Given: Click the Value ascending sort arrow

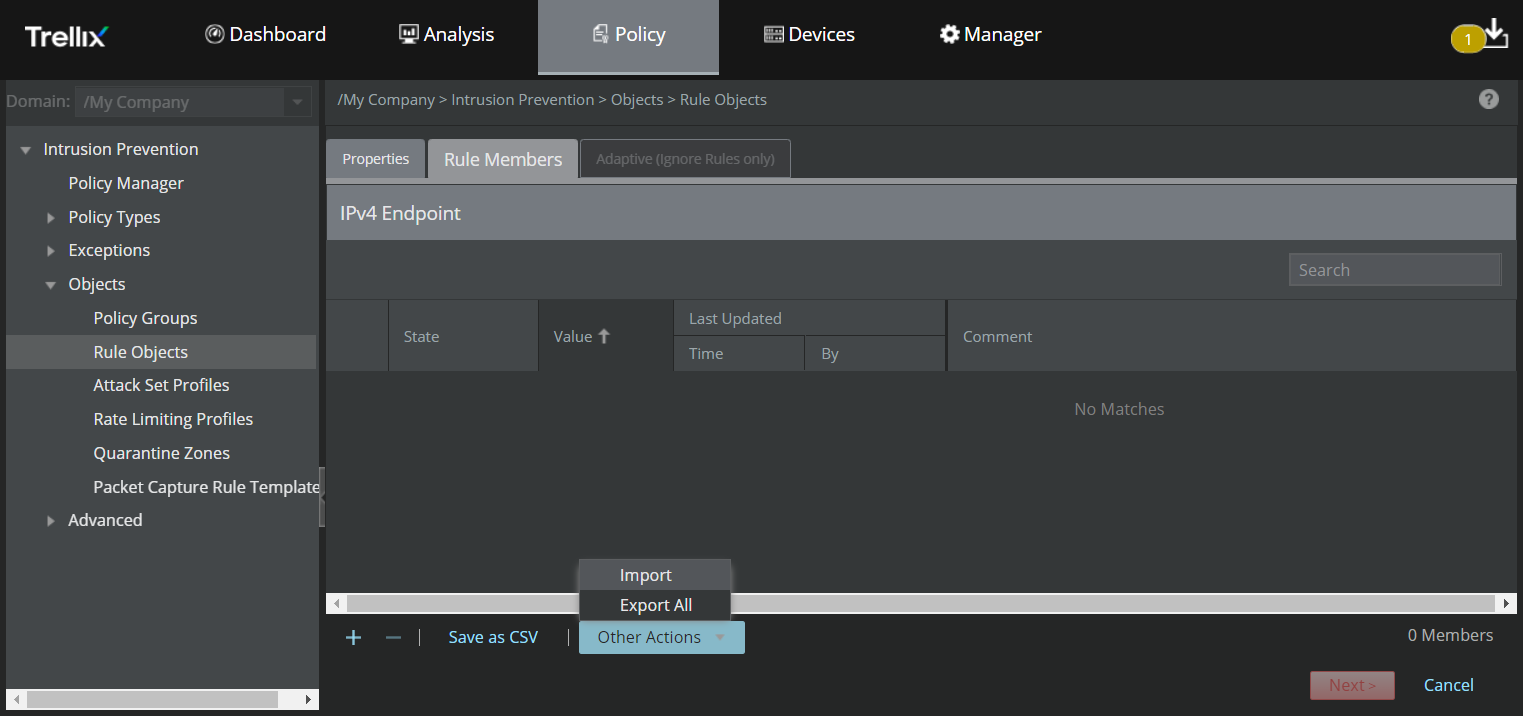Looking at the screenshot, I should click(603, 336).
